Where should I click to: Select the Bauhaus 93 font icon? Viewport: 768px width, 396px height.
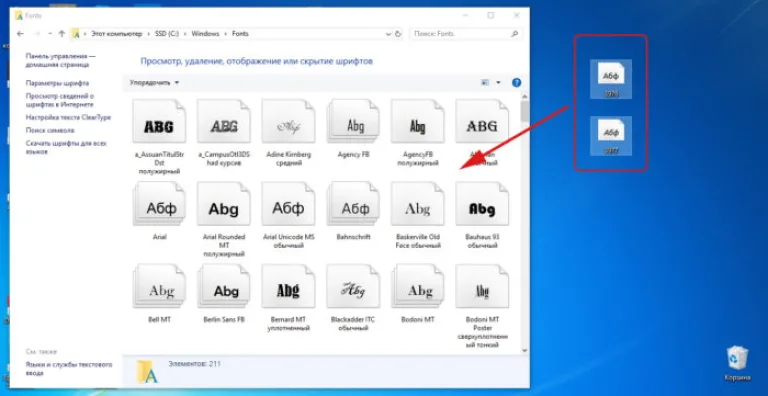tap(482, 204)
